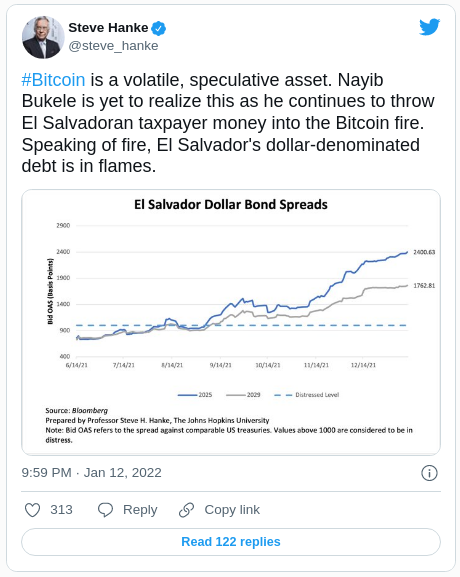Screen dimensions: 460x577
Task: Click the Steve Hanke display name
Action: point(108,28)
